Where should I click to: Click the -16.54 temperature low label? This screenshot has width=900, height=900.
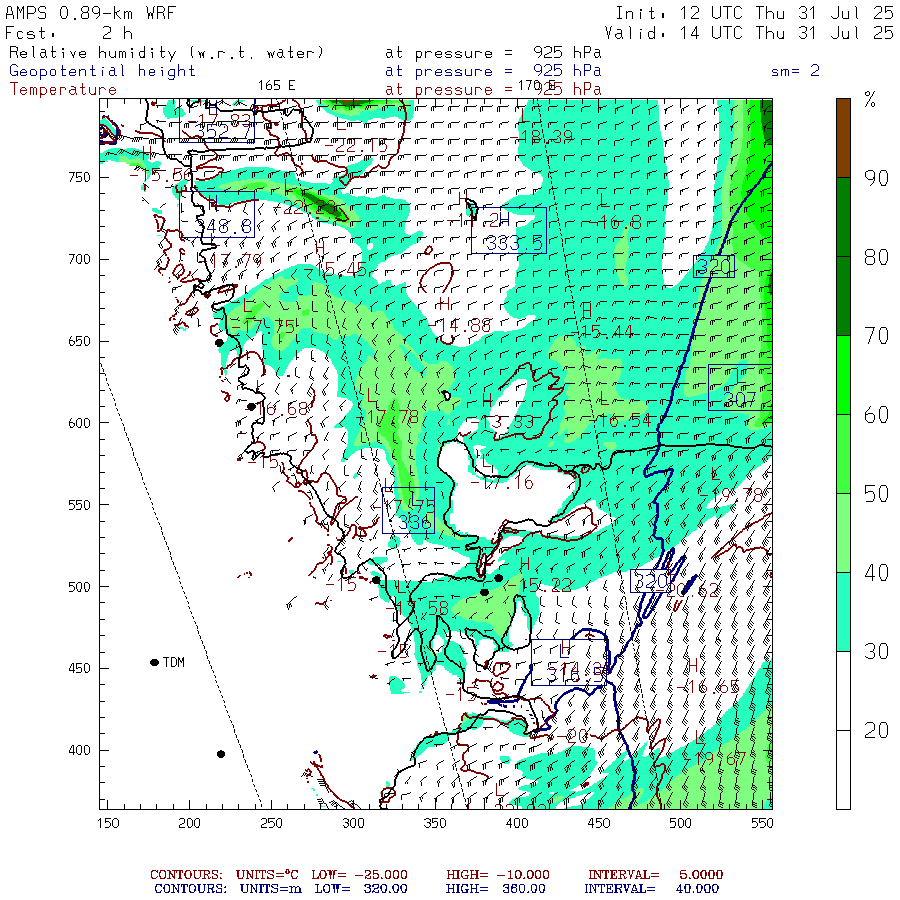click(621, 421)
